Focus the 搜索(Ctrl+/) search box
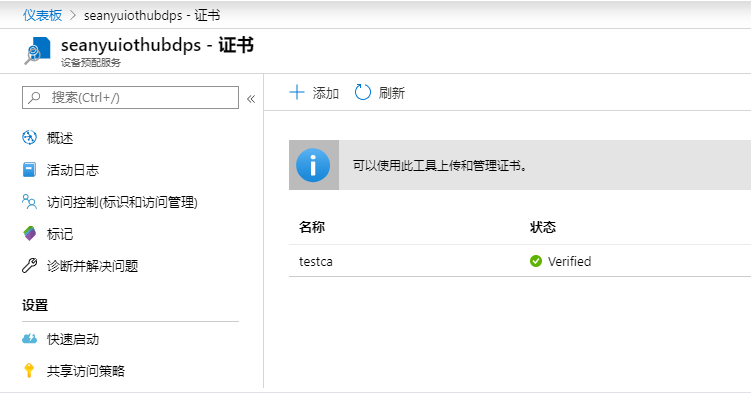Image resolution: width=751 pixels, height=404 pixels. tap(130, 98)
